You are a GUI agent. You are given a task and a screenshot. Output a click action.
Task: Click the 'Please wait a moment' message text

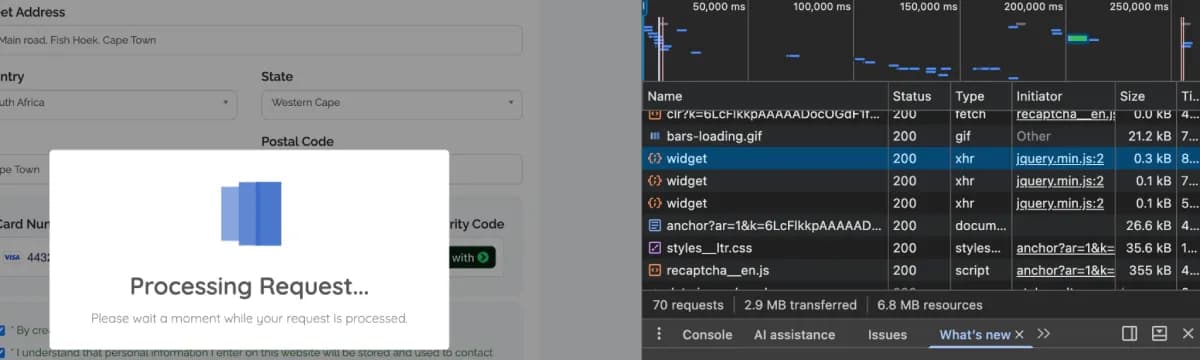coord(249,318)
